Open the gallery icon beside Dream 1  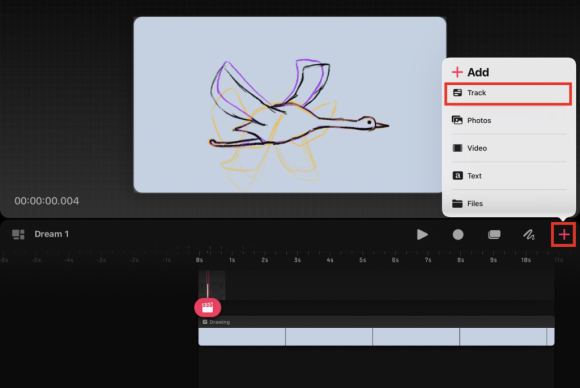(18, 234)
